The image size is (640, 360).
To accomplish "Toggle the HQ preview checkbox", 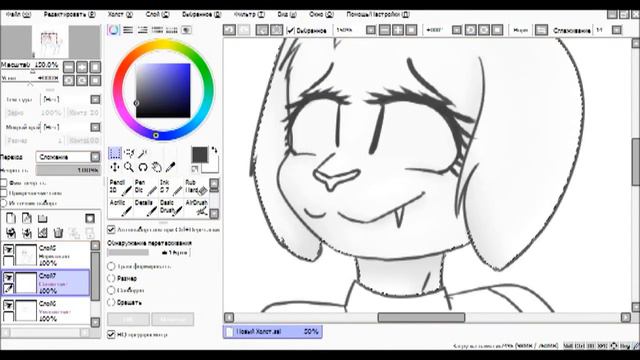I will coord(111,335).
